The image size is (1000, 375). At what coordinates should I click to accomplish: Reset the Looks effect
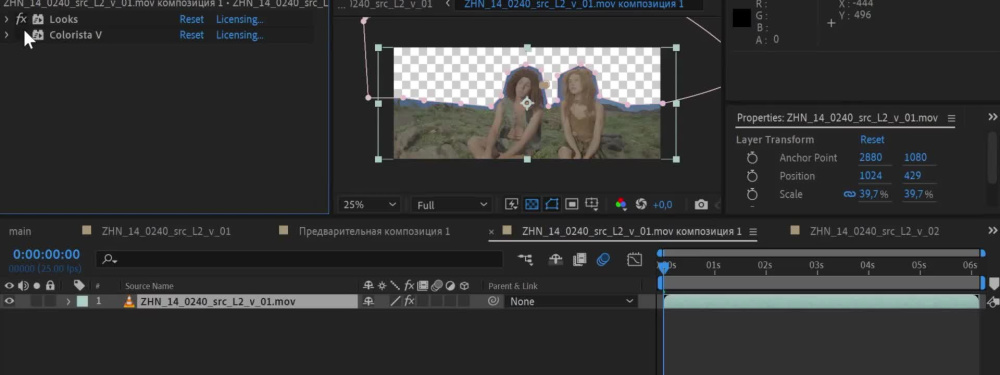tap(191, 19)
